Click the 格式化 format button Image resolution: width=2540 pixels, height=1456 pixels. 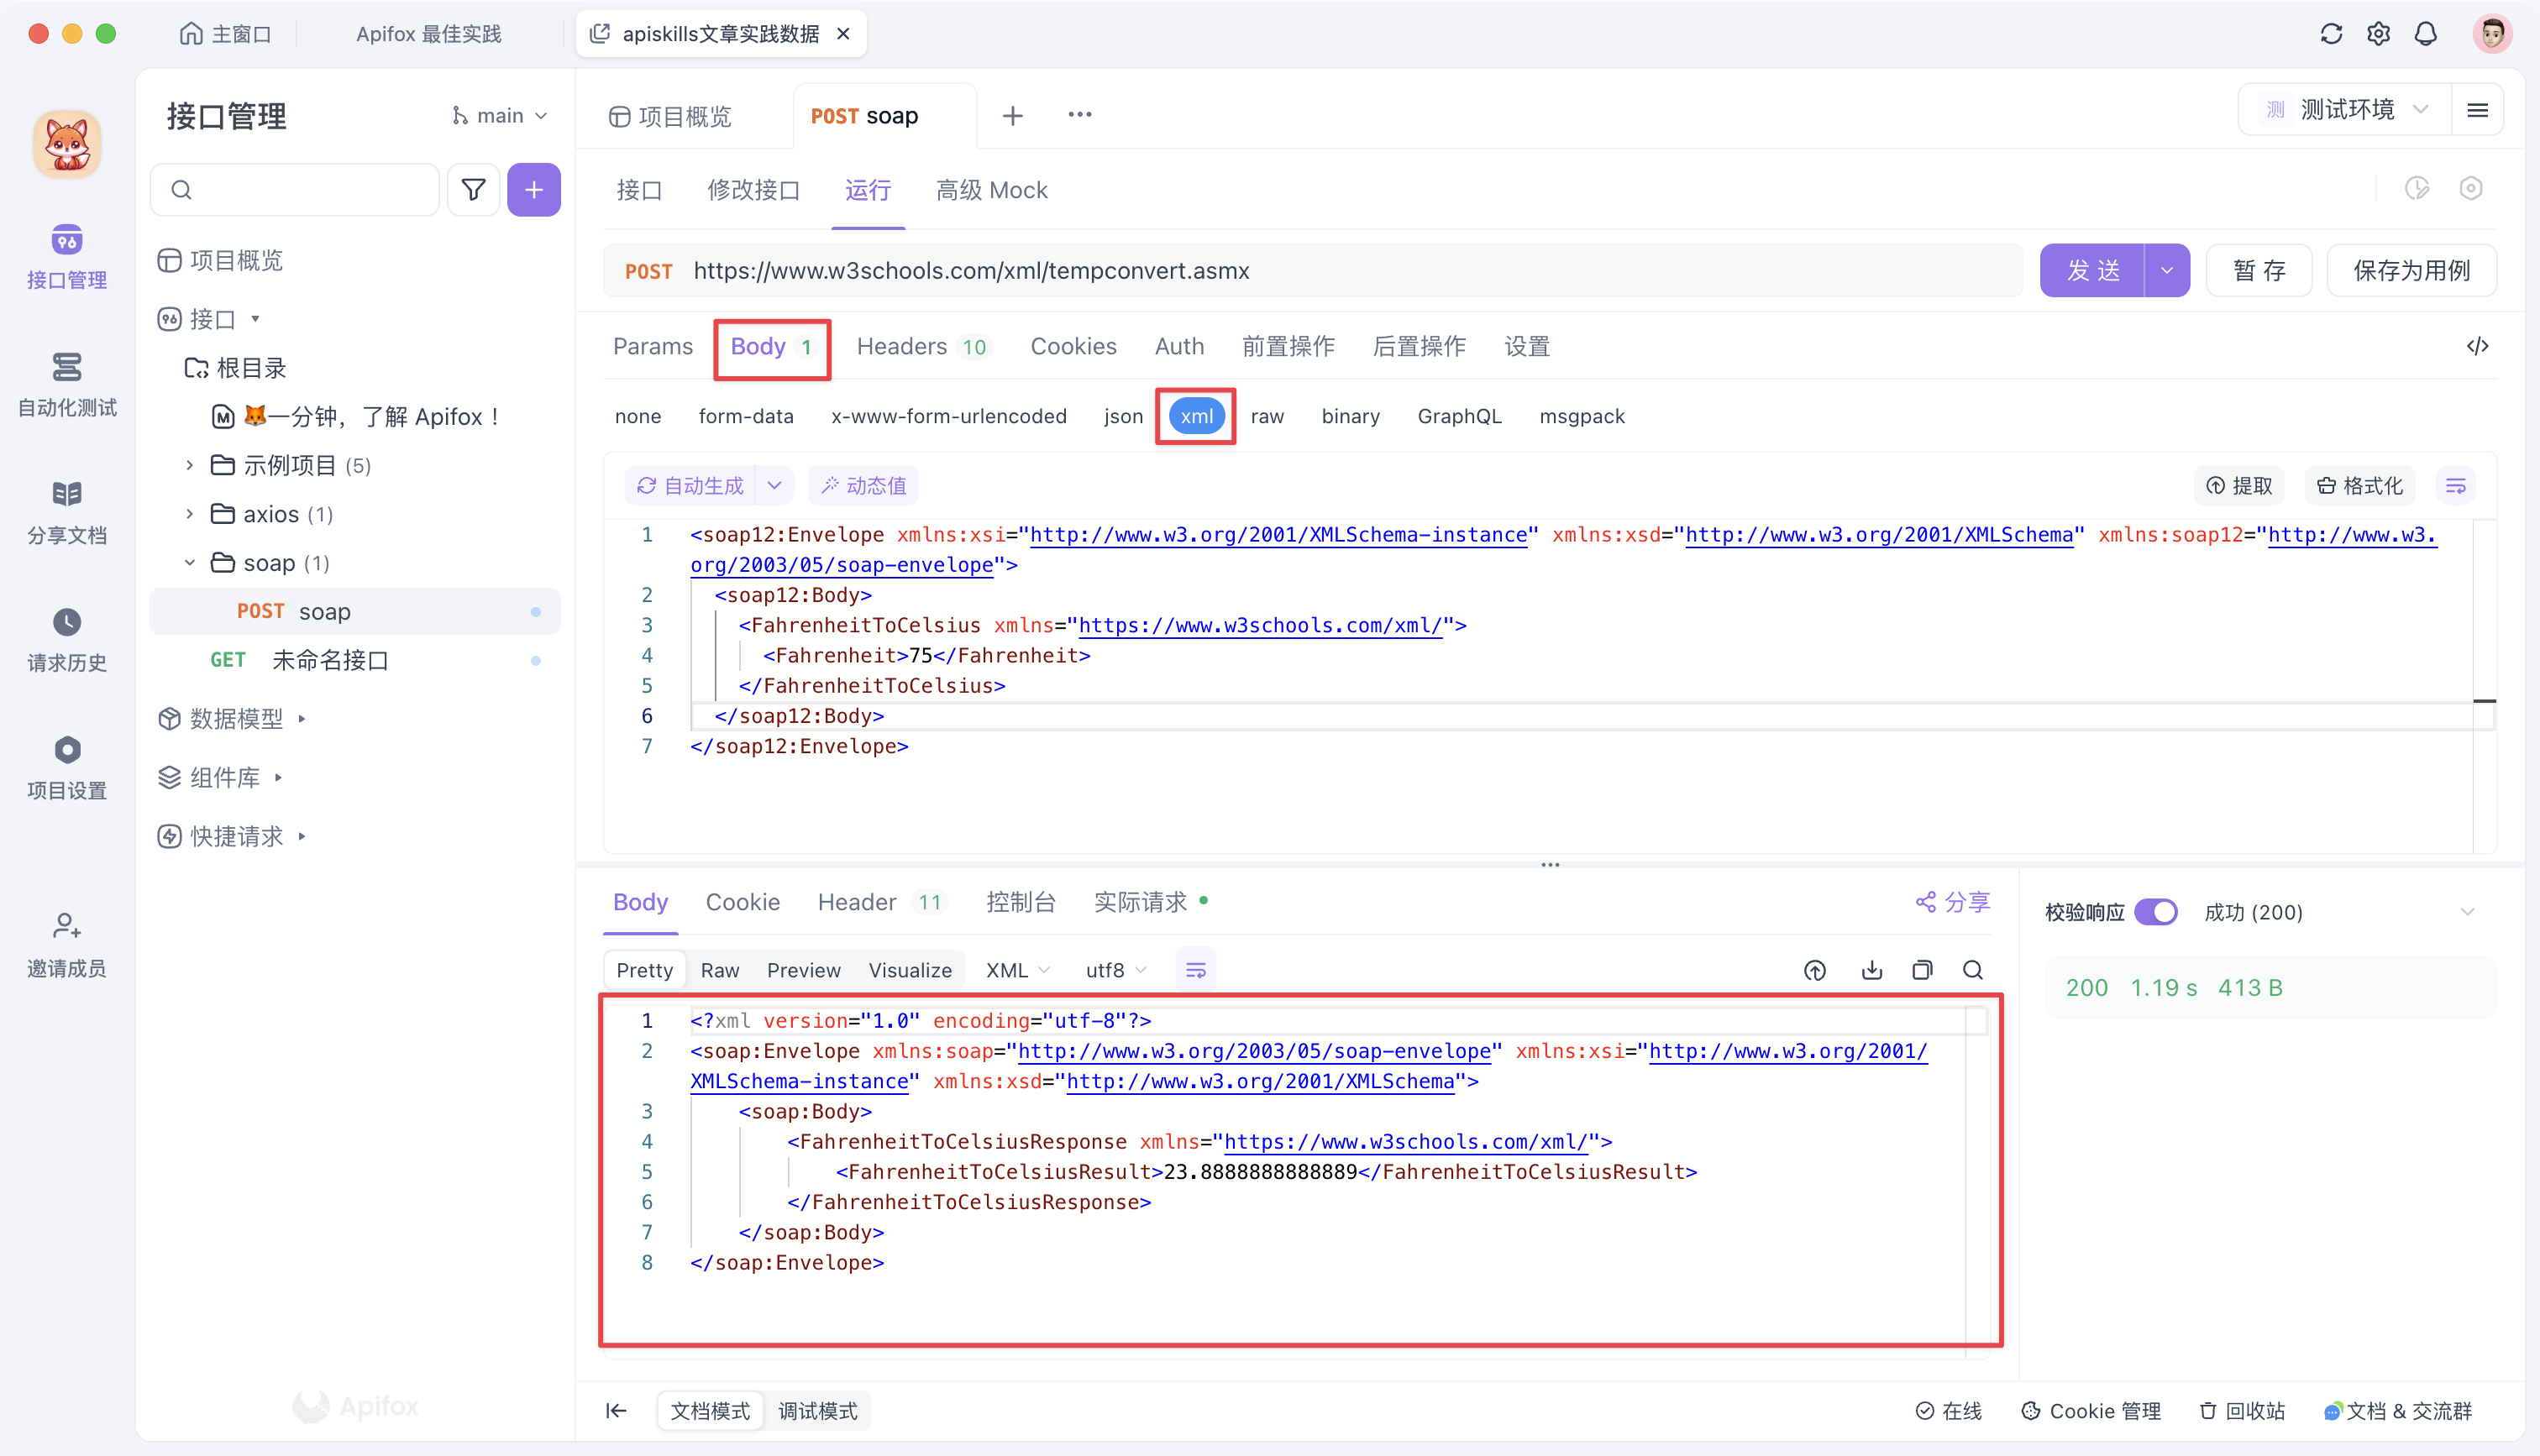(x=2360, y=486)
